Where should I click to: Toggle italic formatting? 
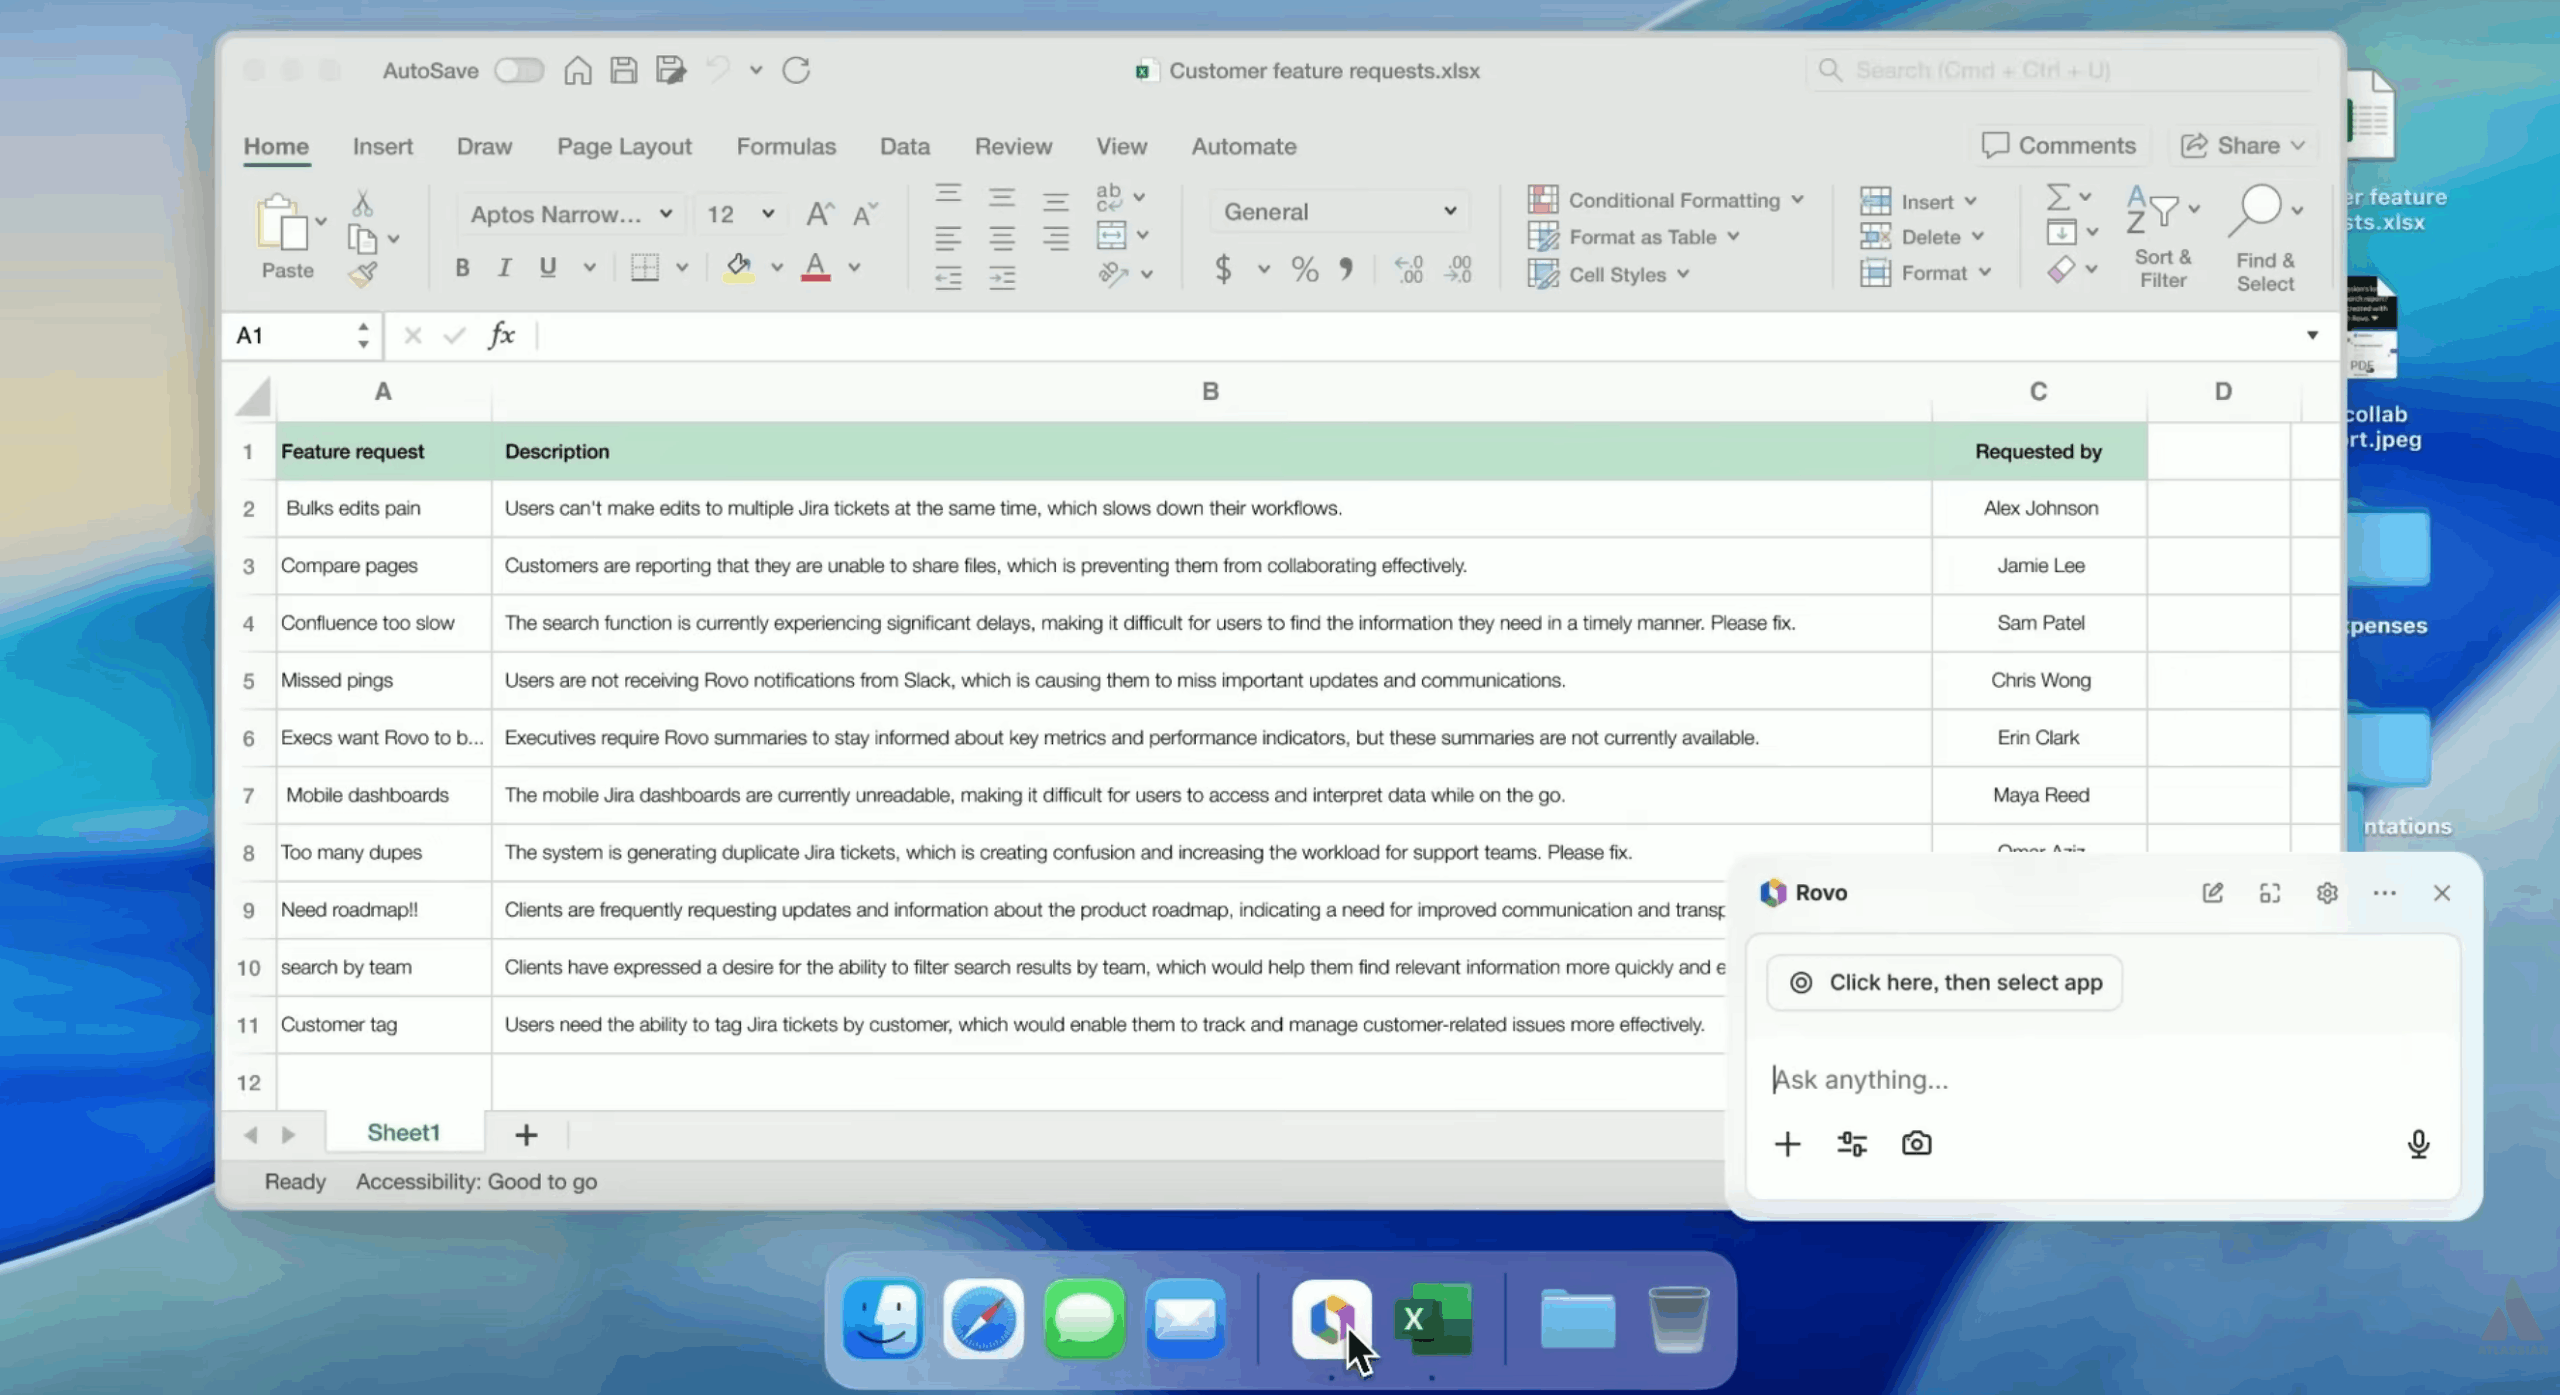pos(505,267)
